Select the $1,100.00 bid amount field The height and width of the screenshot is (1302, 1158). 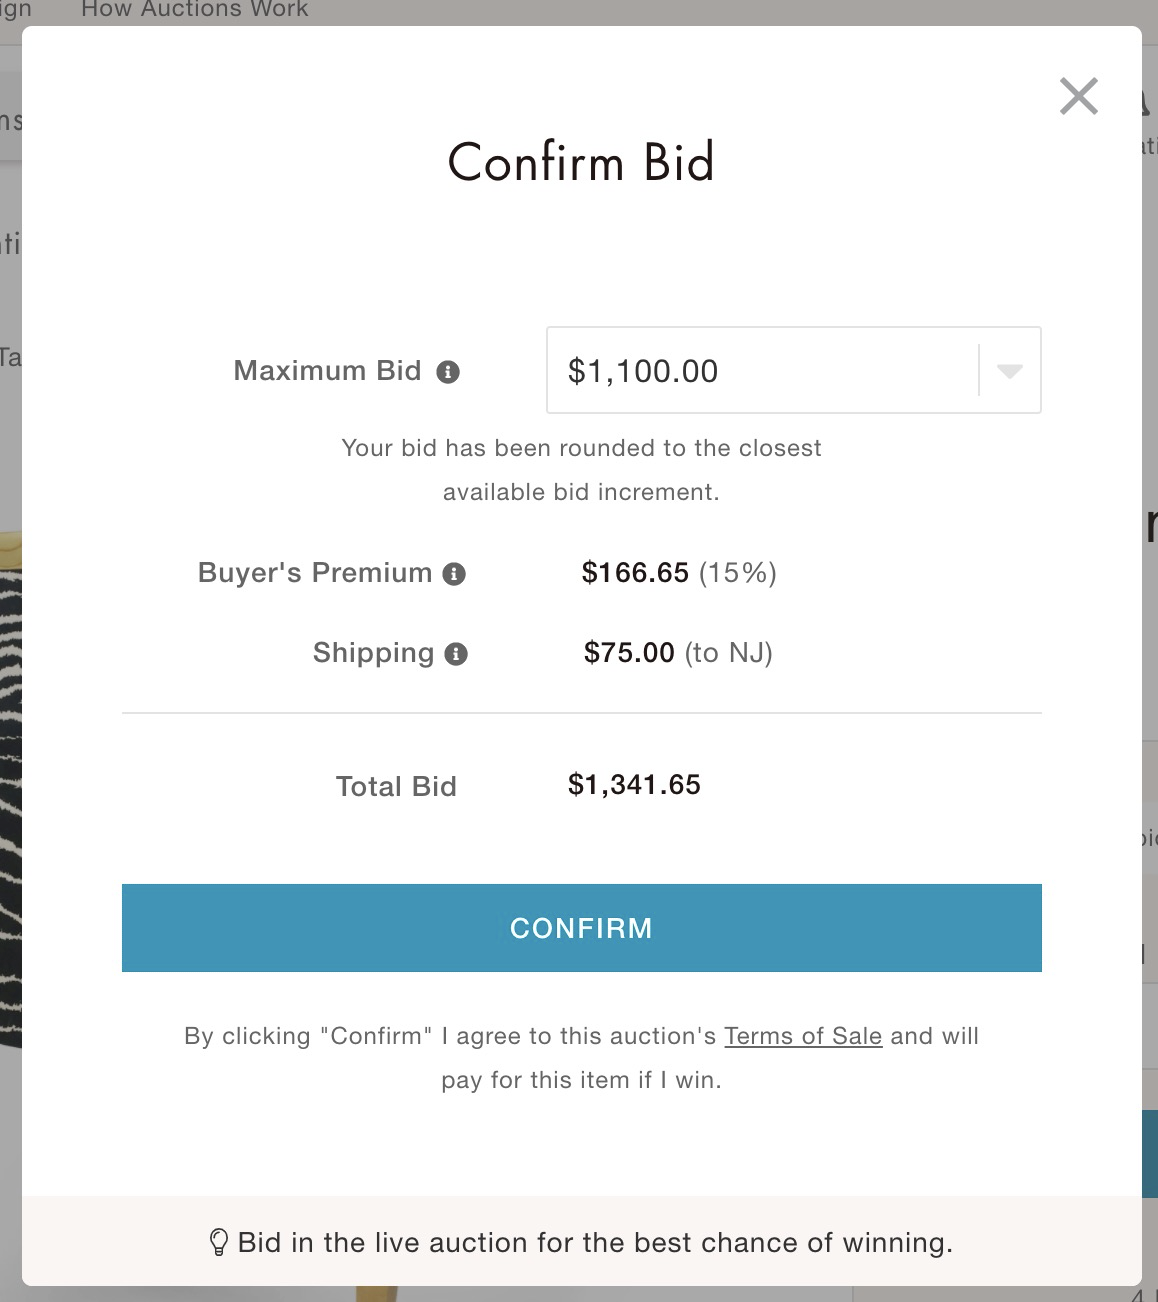(793, 370)
